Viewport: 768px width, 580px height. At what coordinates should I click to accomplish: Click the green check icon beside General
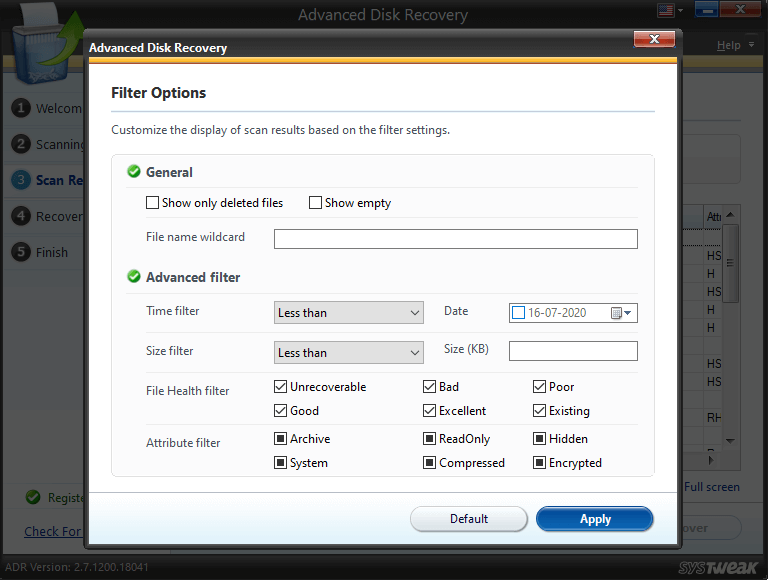134,172
